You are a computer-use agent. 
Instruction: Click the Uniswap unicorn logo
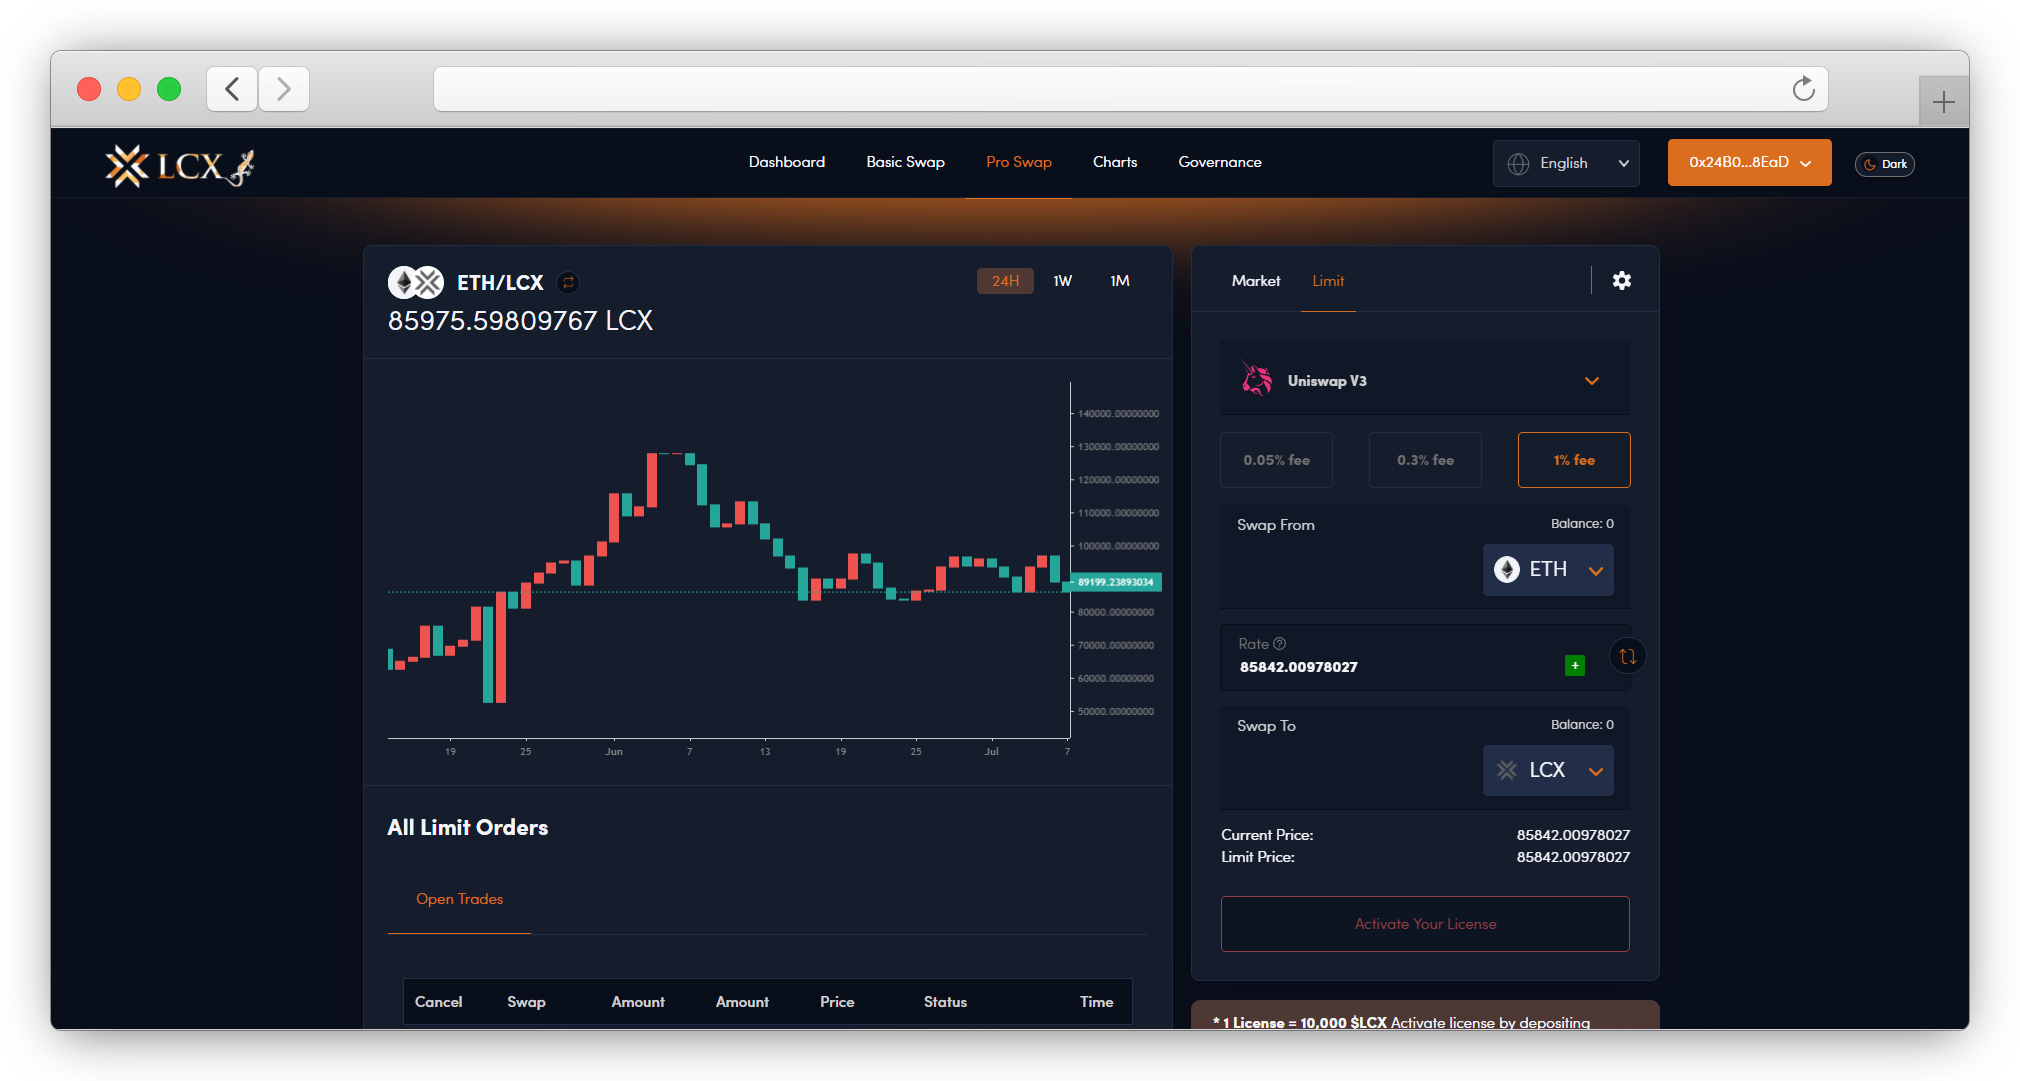click(x=1257, y=380)
